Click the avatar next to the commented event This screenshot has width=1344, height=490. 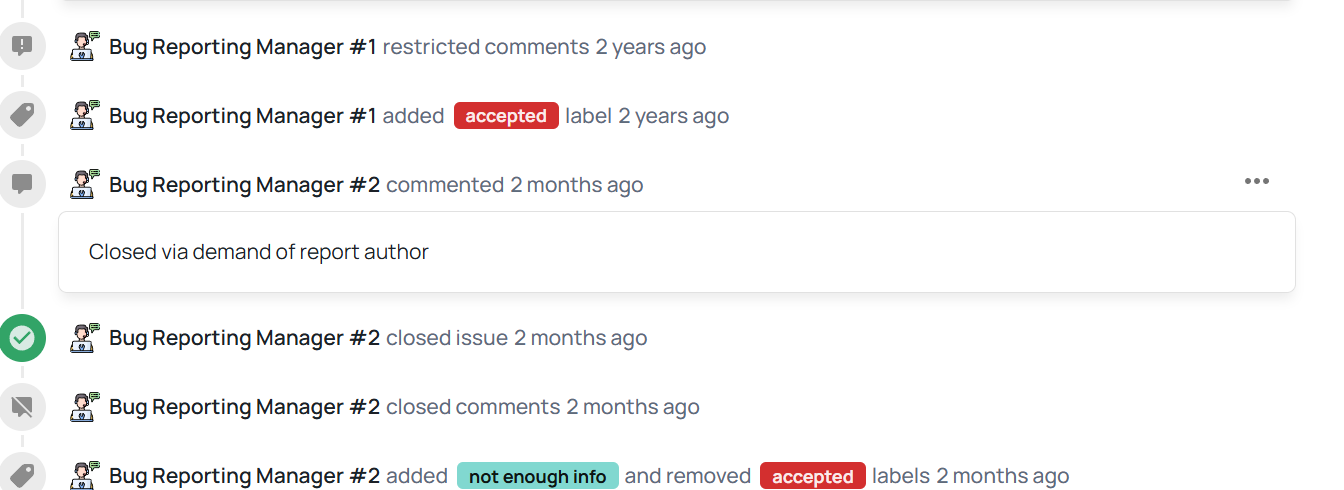pyautogui.click(x=84, y=184)
